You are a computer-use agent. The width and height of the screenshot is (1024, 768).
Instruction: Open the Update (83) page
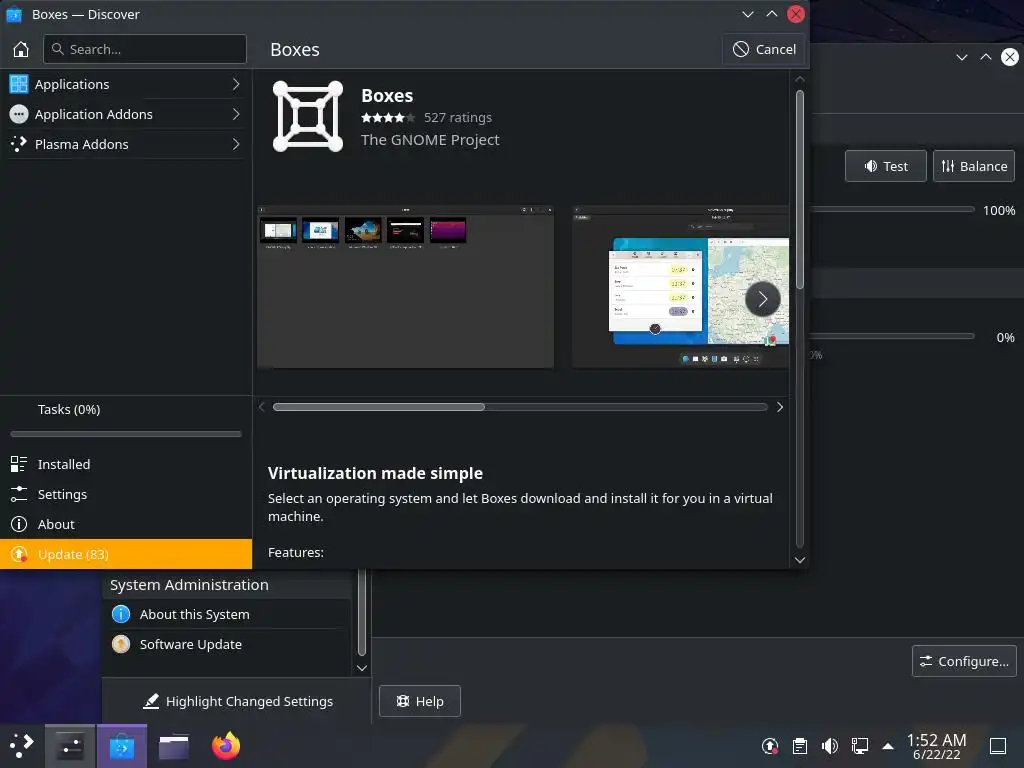coord(126,554)
